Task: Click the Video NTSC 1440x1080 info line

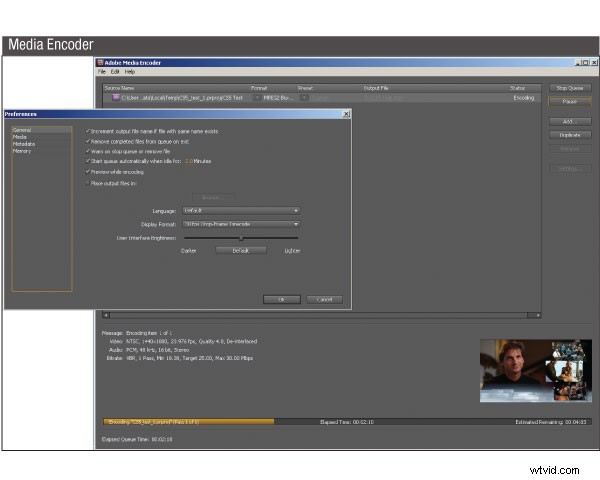Action: click(x=183, y=341)
